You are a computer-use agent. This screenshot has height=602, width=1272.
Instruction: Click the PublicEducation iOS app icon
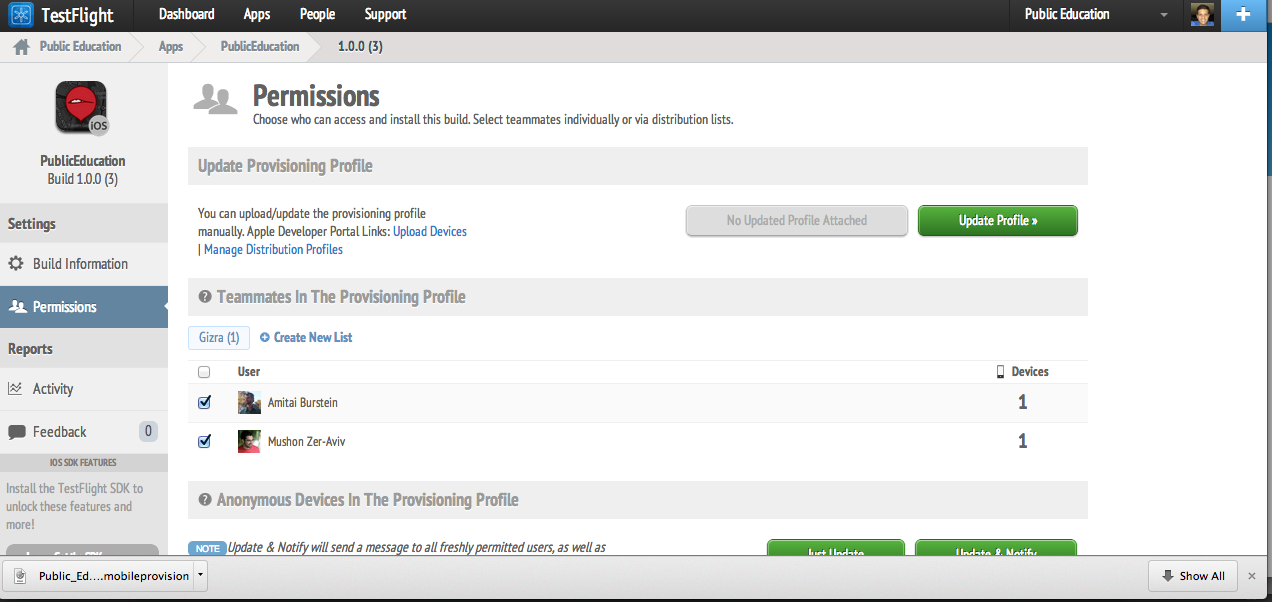pos(81,108)
